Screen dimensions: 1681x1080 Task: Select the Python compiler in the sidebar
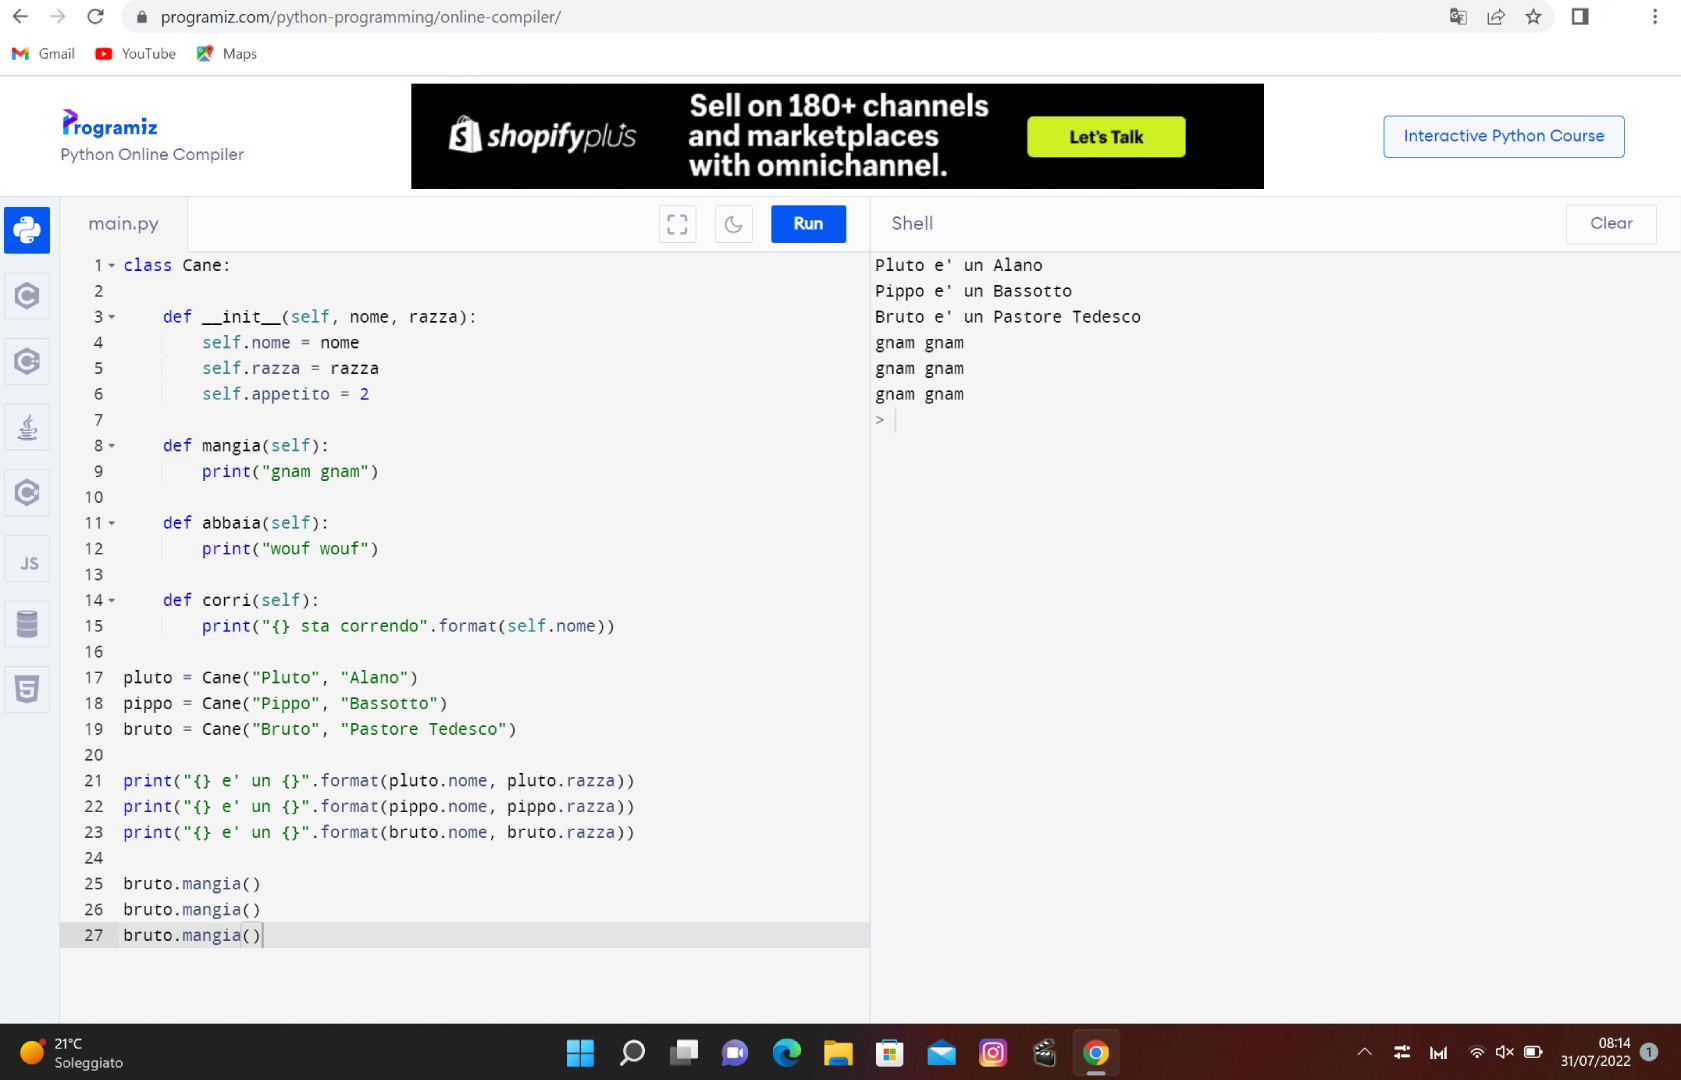(x=27, y=230)
